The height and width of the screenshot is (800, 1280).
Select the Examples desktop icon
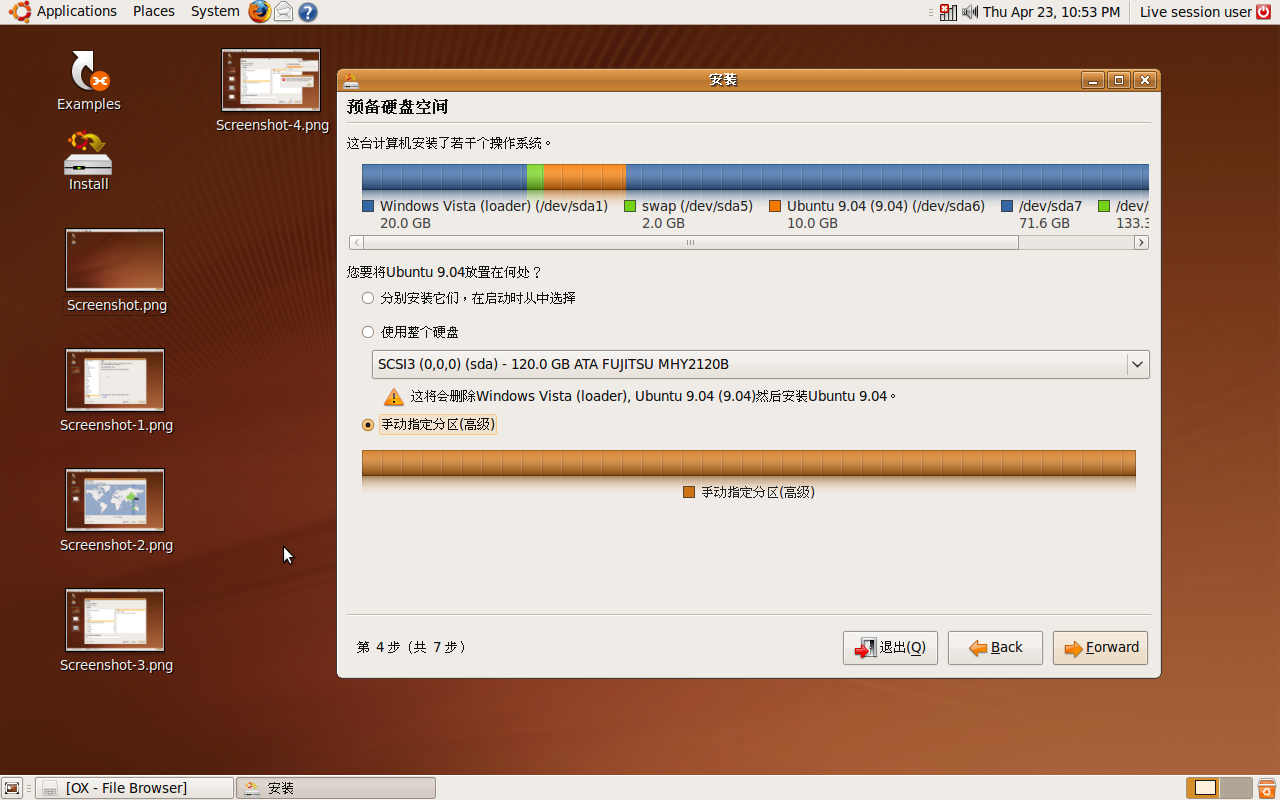(89, 81)
